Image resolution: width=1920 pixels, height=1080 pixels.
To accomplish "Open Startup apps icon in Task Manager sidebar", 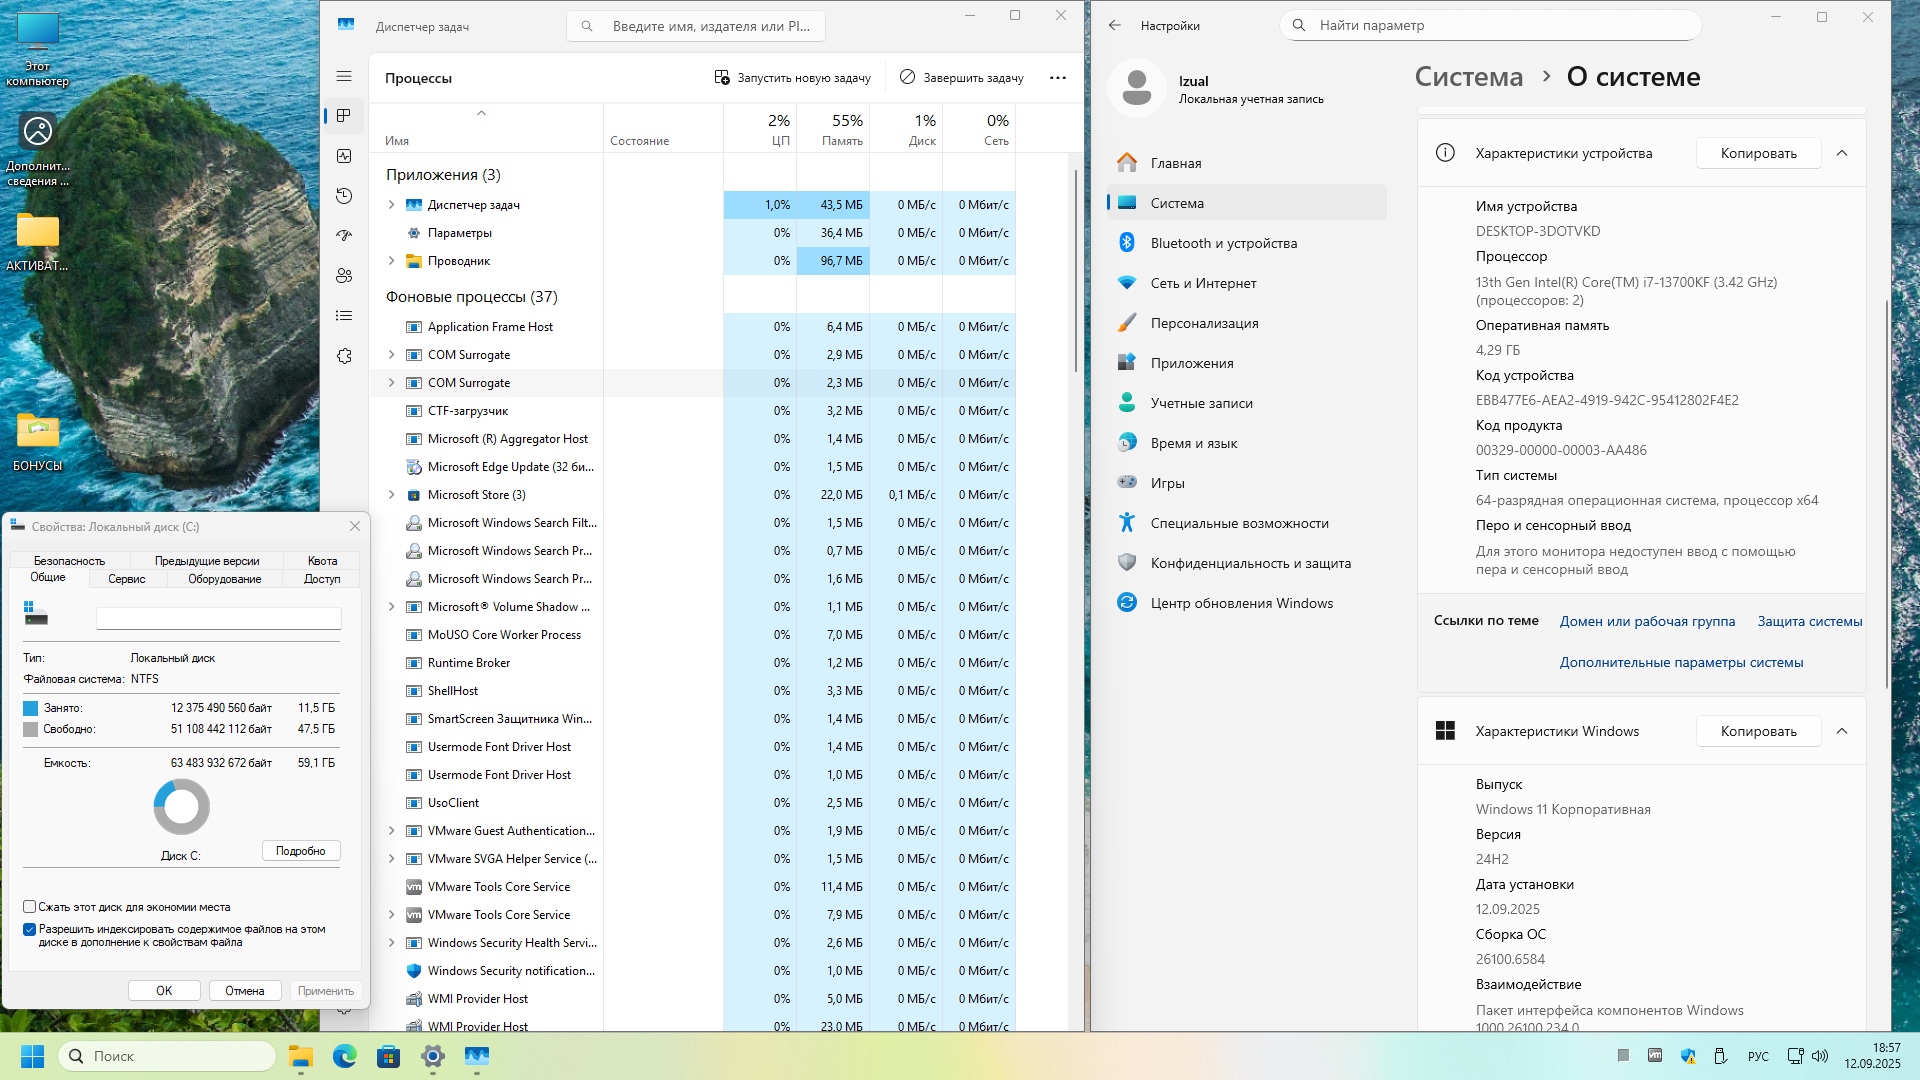I will (x=344, y=236).
